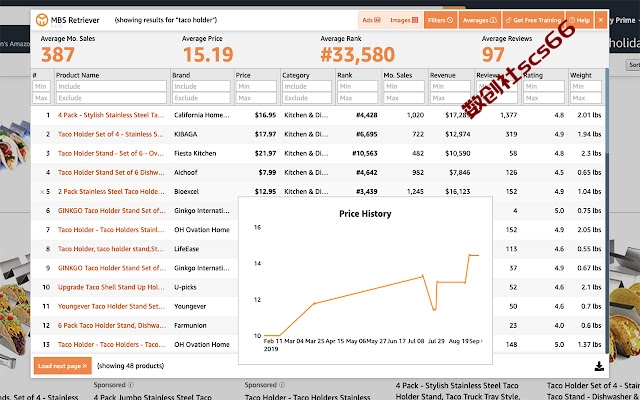Screen dimensions: 640x400
Task: Close the MBS Retriever panel
Action: [601, 20]
